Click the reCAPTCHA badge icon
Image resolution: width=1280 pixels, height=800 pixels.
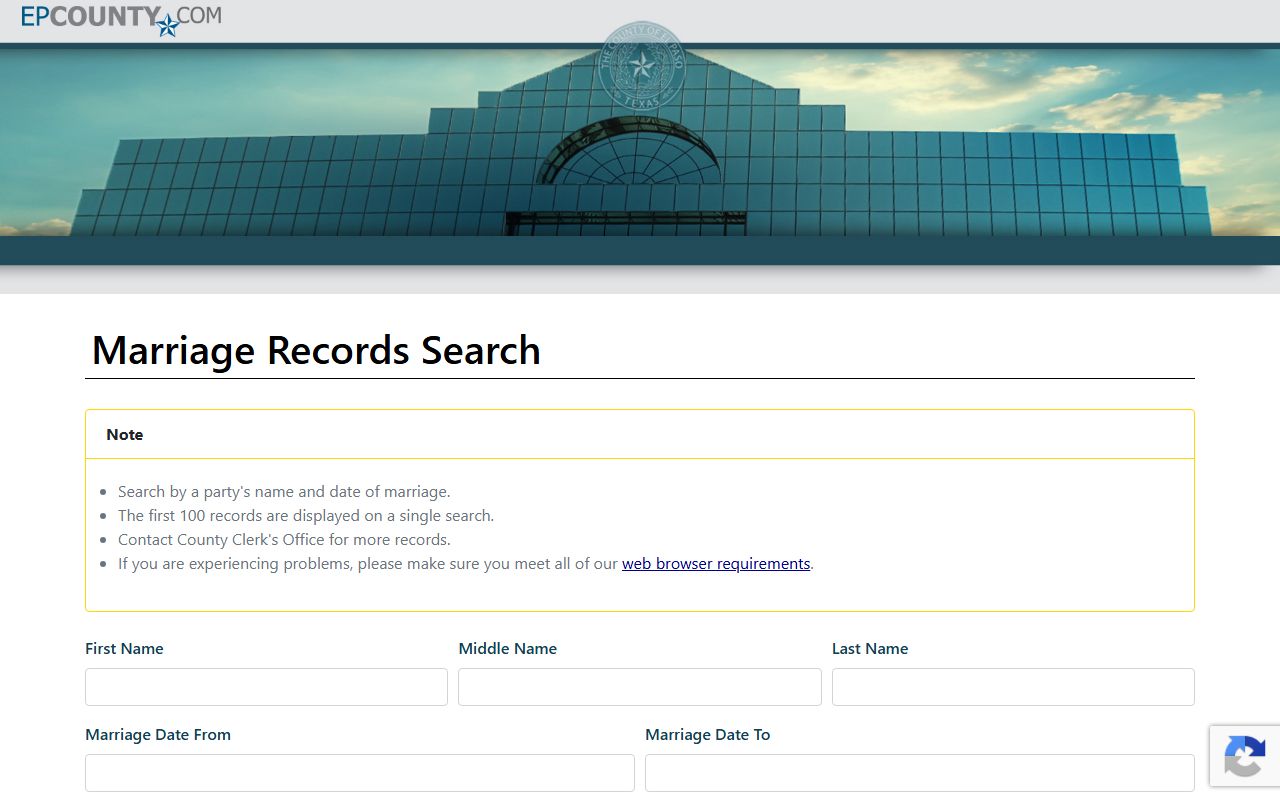1245,756
